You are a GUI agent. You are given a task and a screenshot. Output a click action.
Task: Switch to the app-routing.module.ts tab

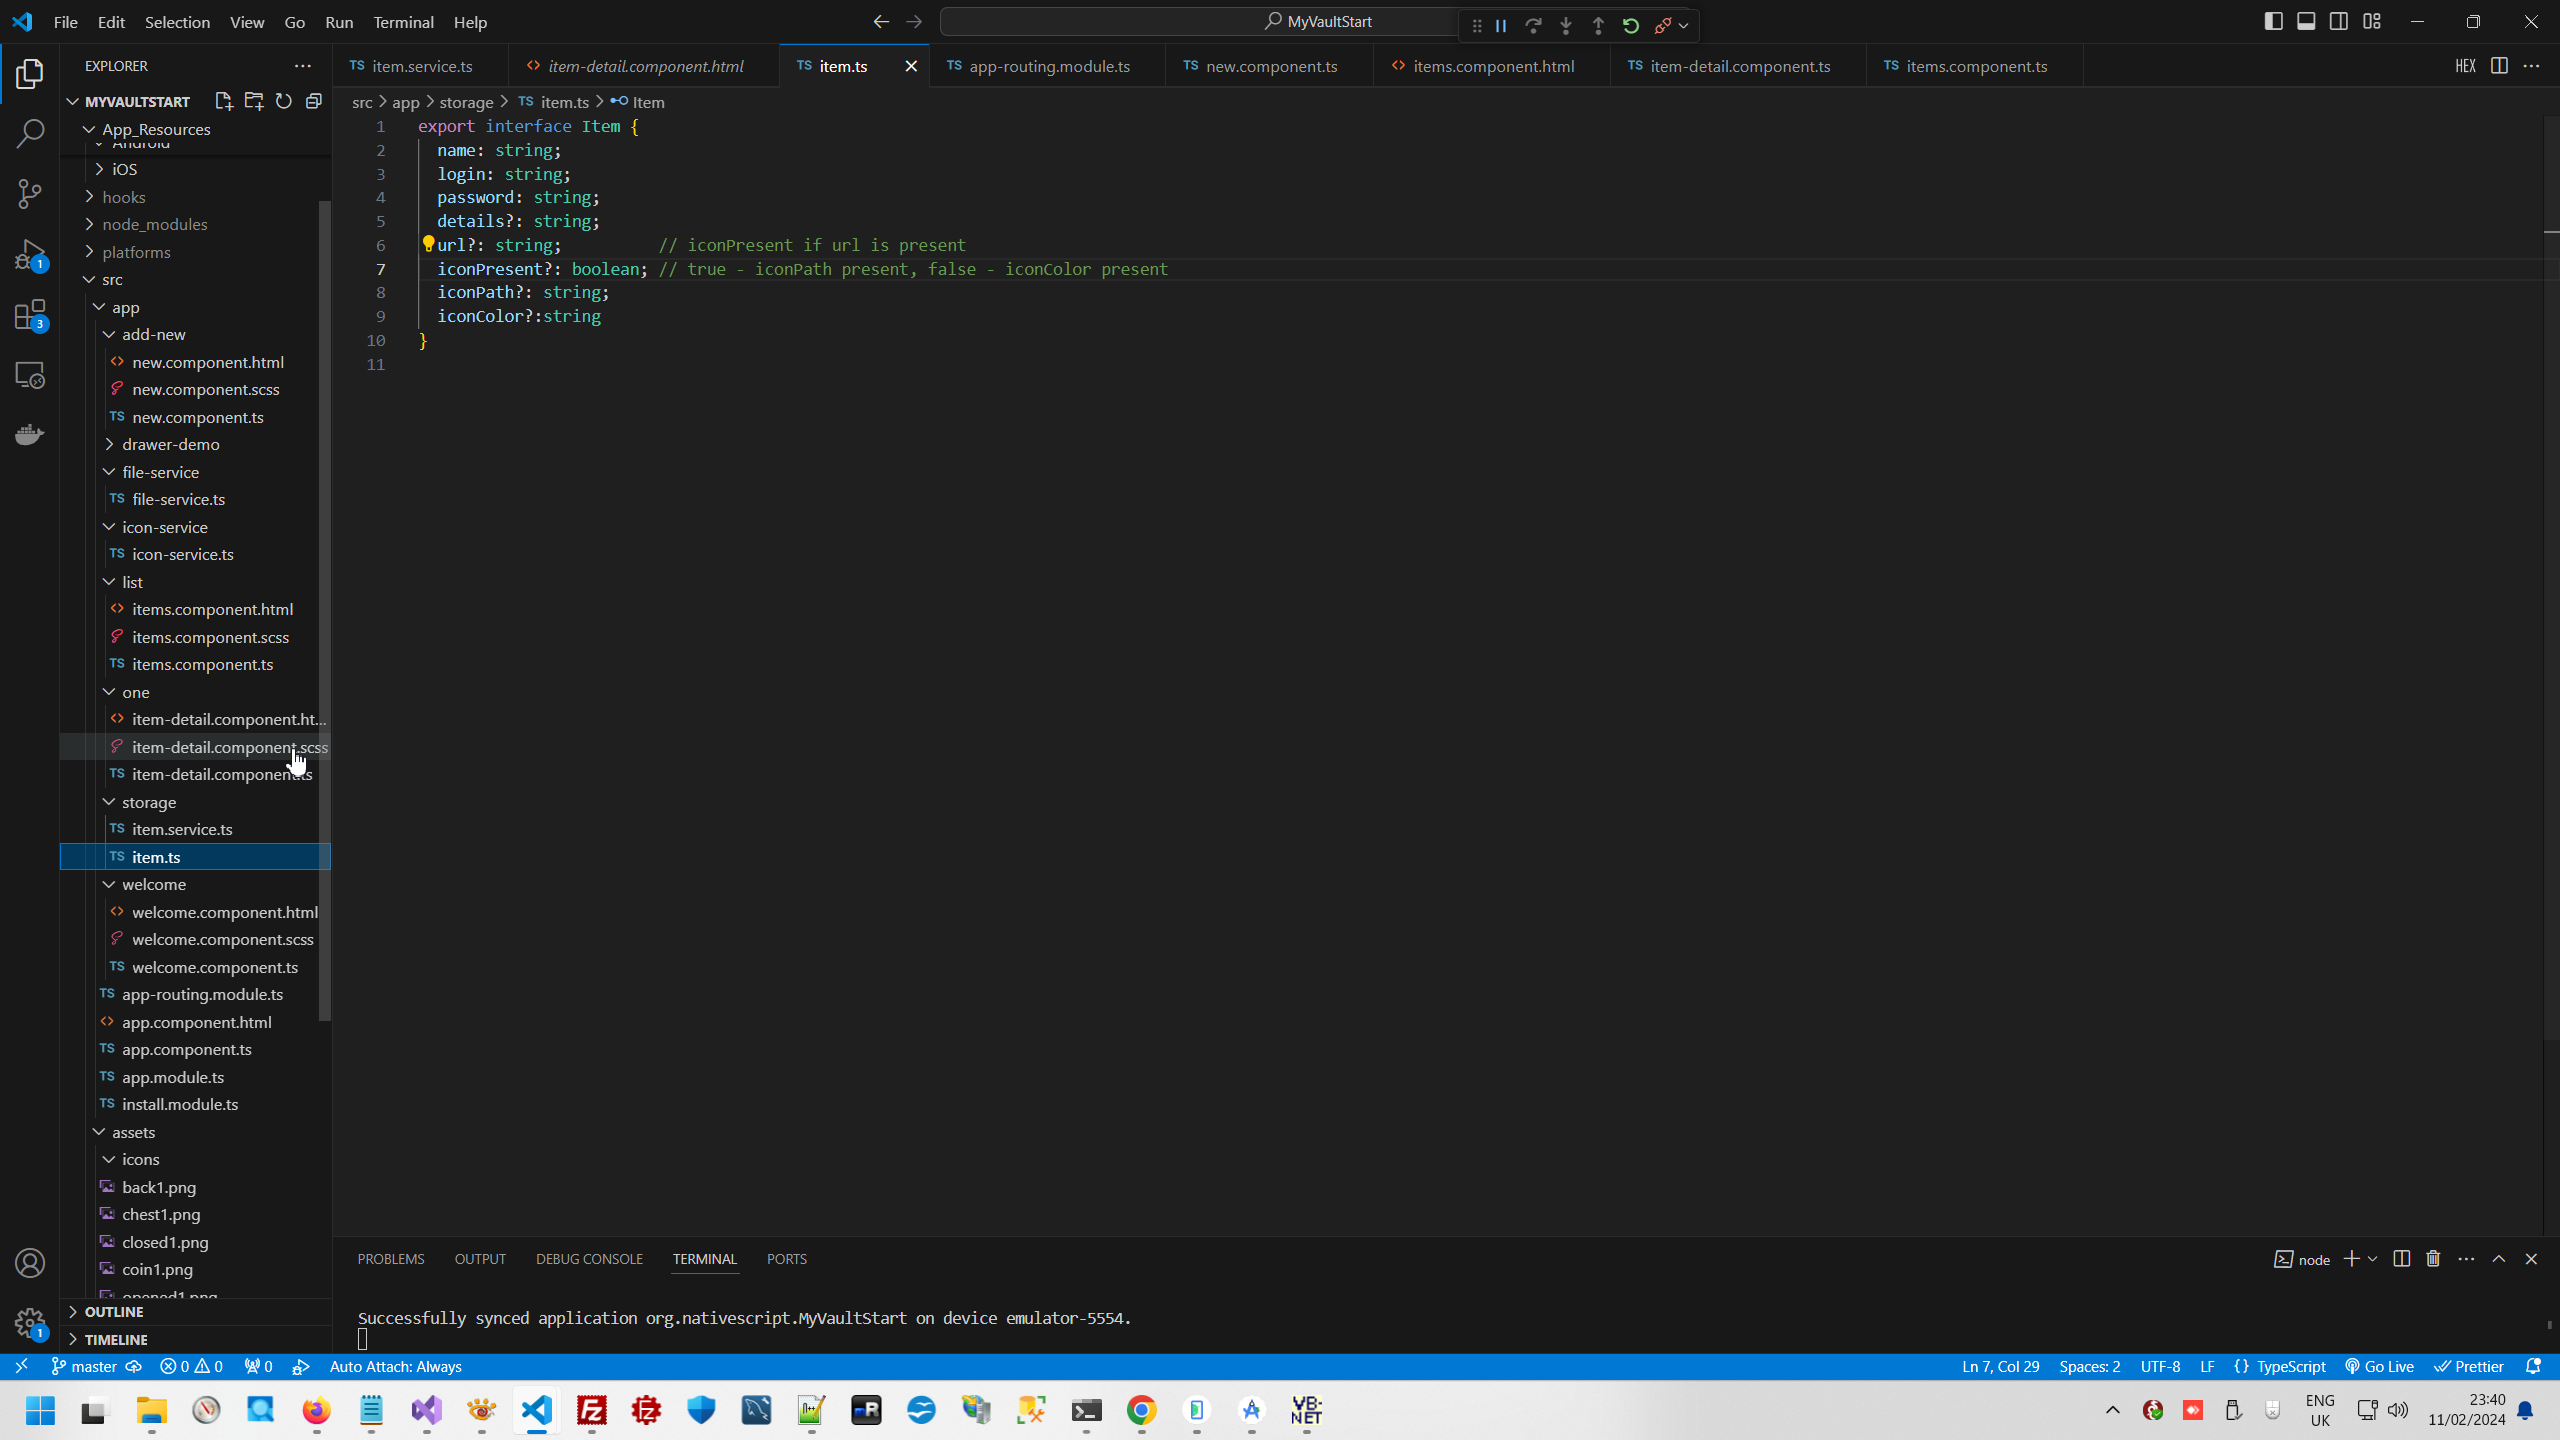(x=1048, y=66)
